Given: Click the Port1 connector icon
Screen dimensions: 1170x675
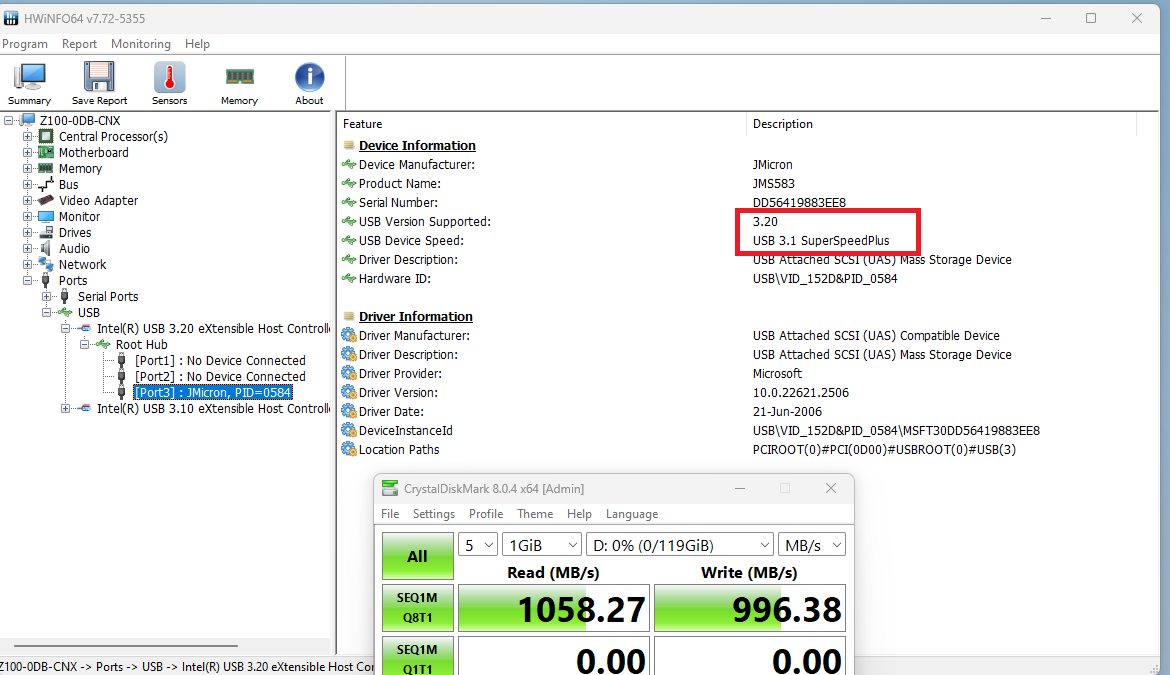Looking at the screenshot, I should tap(122, 360).
